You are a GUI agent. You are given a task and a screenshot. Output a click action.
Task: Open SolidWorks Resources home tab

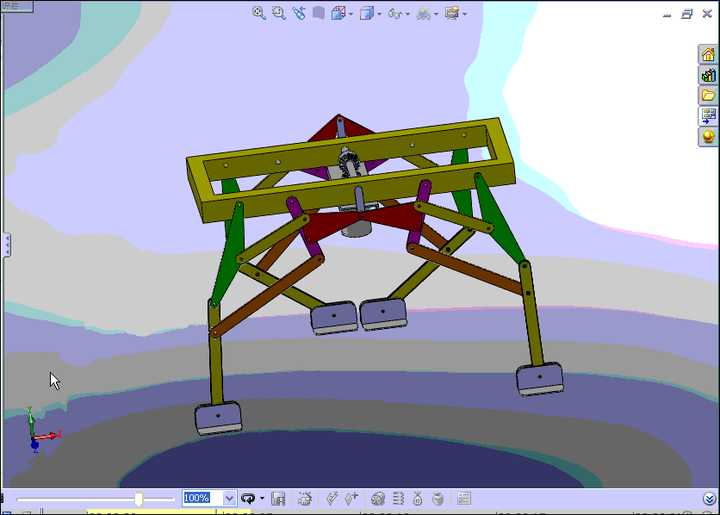pyautogui.click(x=708, y=55)
